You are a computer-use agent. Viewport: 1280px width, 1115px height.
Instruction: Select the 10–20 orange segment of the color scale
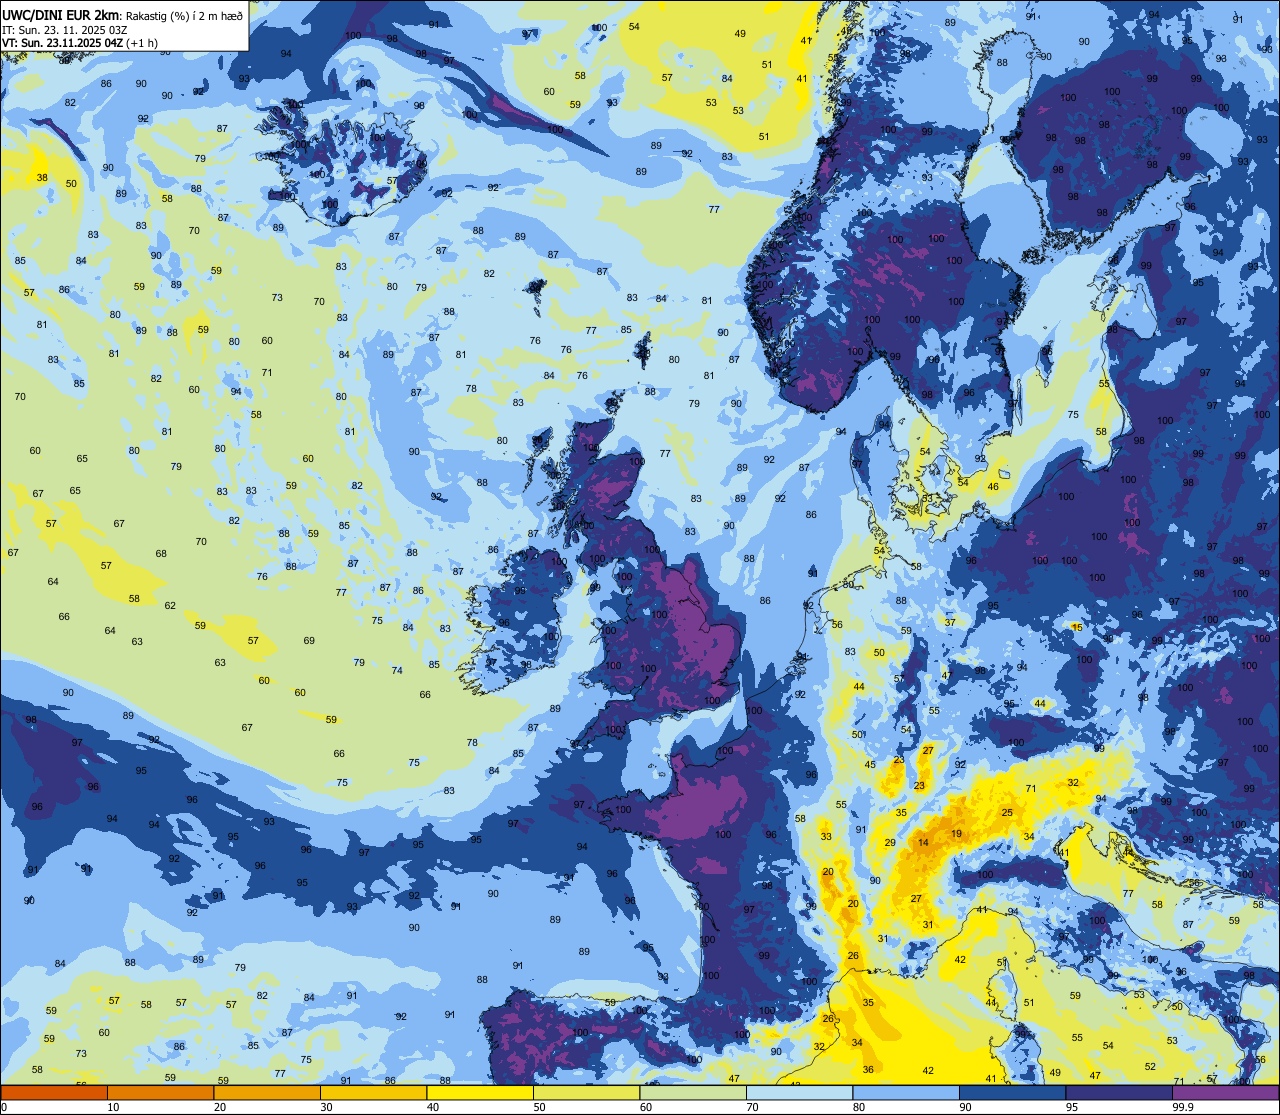[x=160, y=1093]
